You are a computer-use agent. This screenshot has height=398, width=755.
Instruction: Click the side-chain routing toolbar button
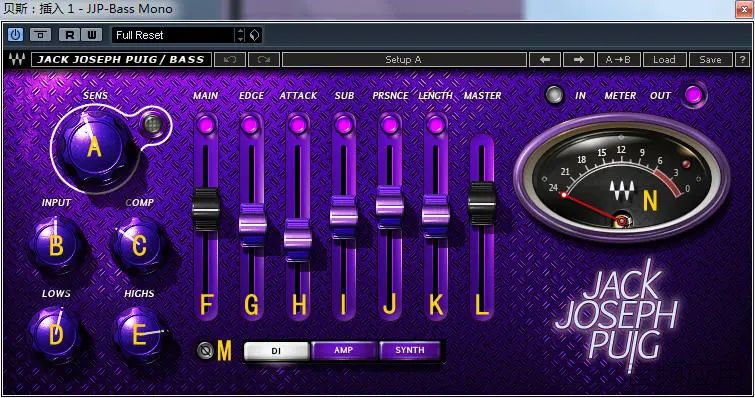[x=40, y=35]
